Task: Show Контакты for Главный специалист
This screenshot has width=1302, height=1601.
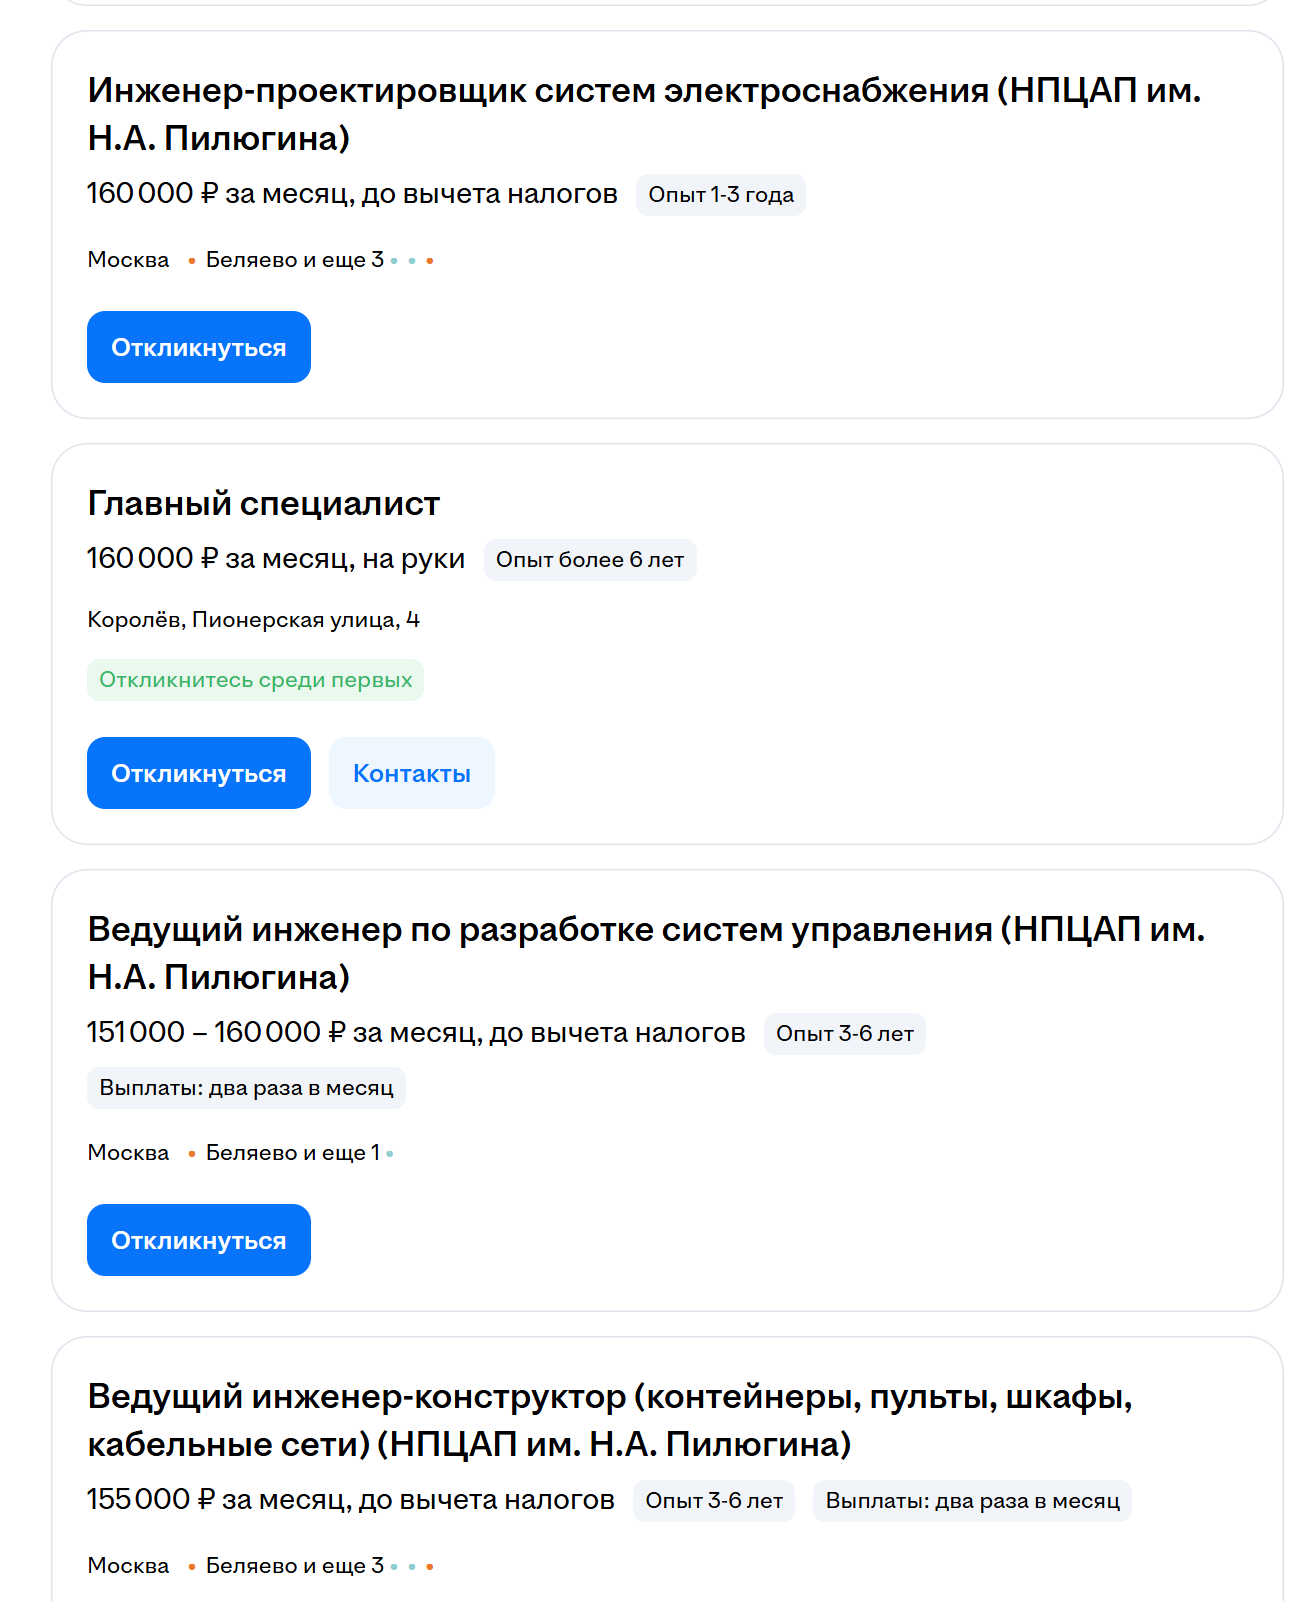Action: click(411, 773)
